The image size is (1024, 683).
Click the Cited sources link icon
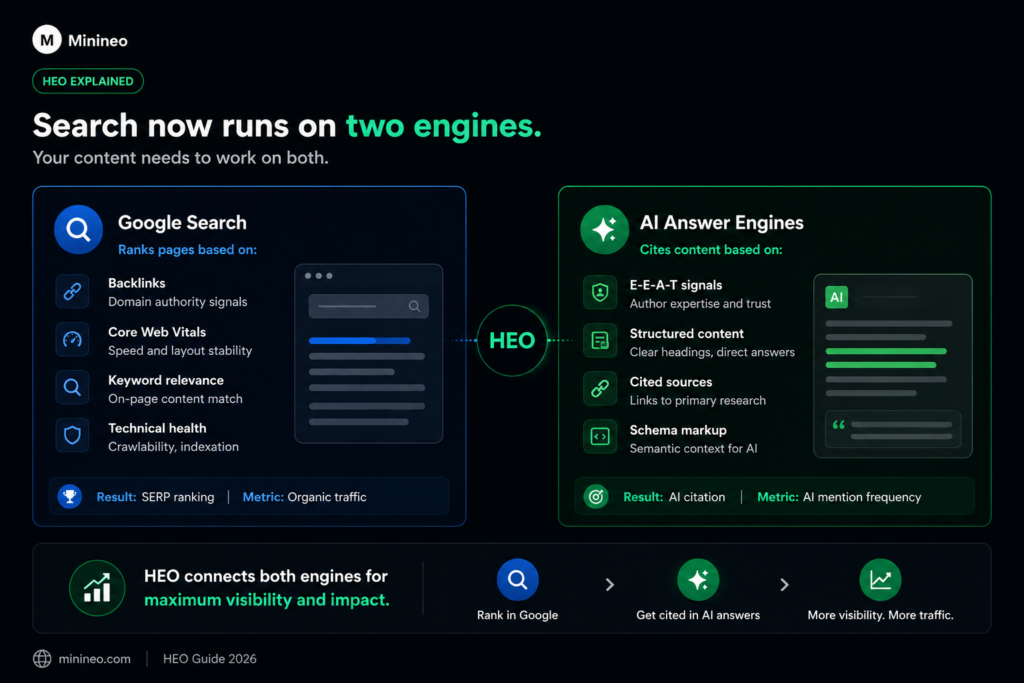point(600,389)
